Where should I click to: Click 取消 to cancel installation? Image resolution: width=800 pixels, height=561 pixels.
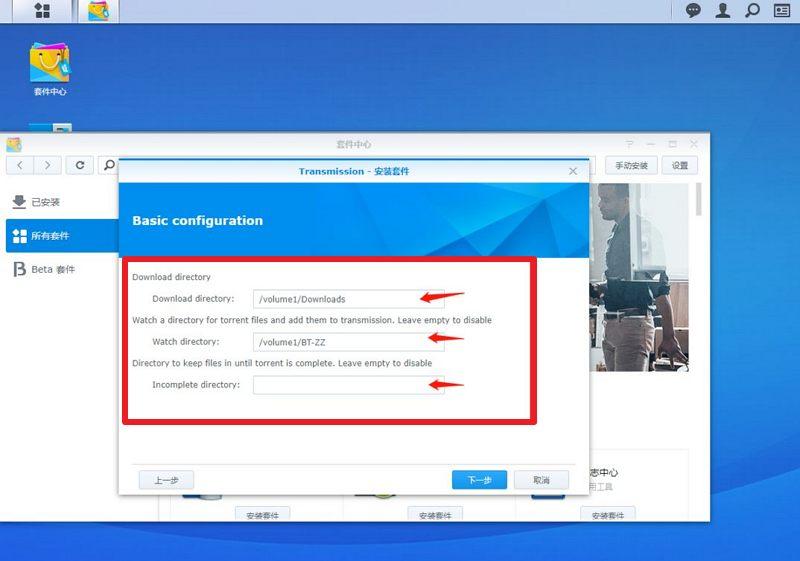(x=541, y=480)
